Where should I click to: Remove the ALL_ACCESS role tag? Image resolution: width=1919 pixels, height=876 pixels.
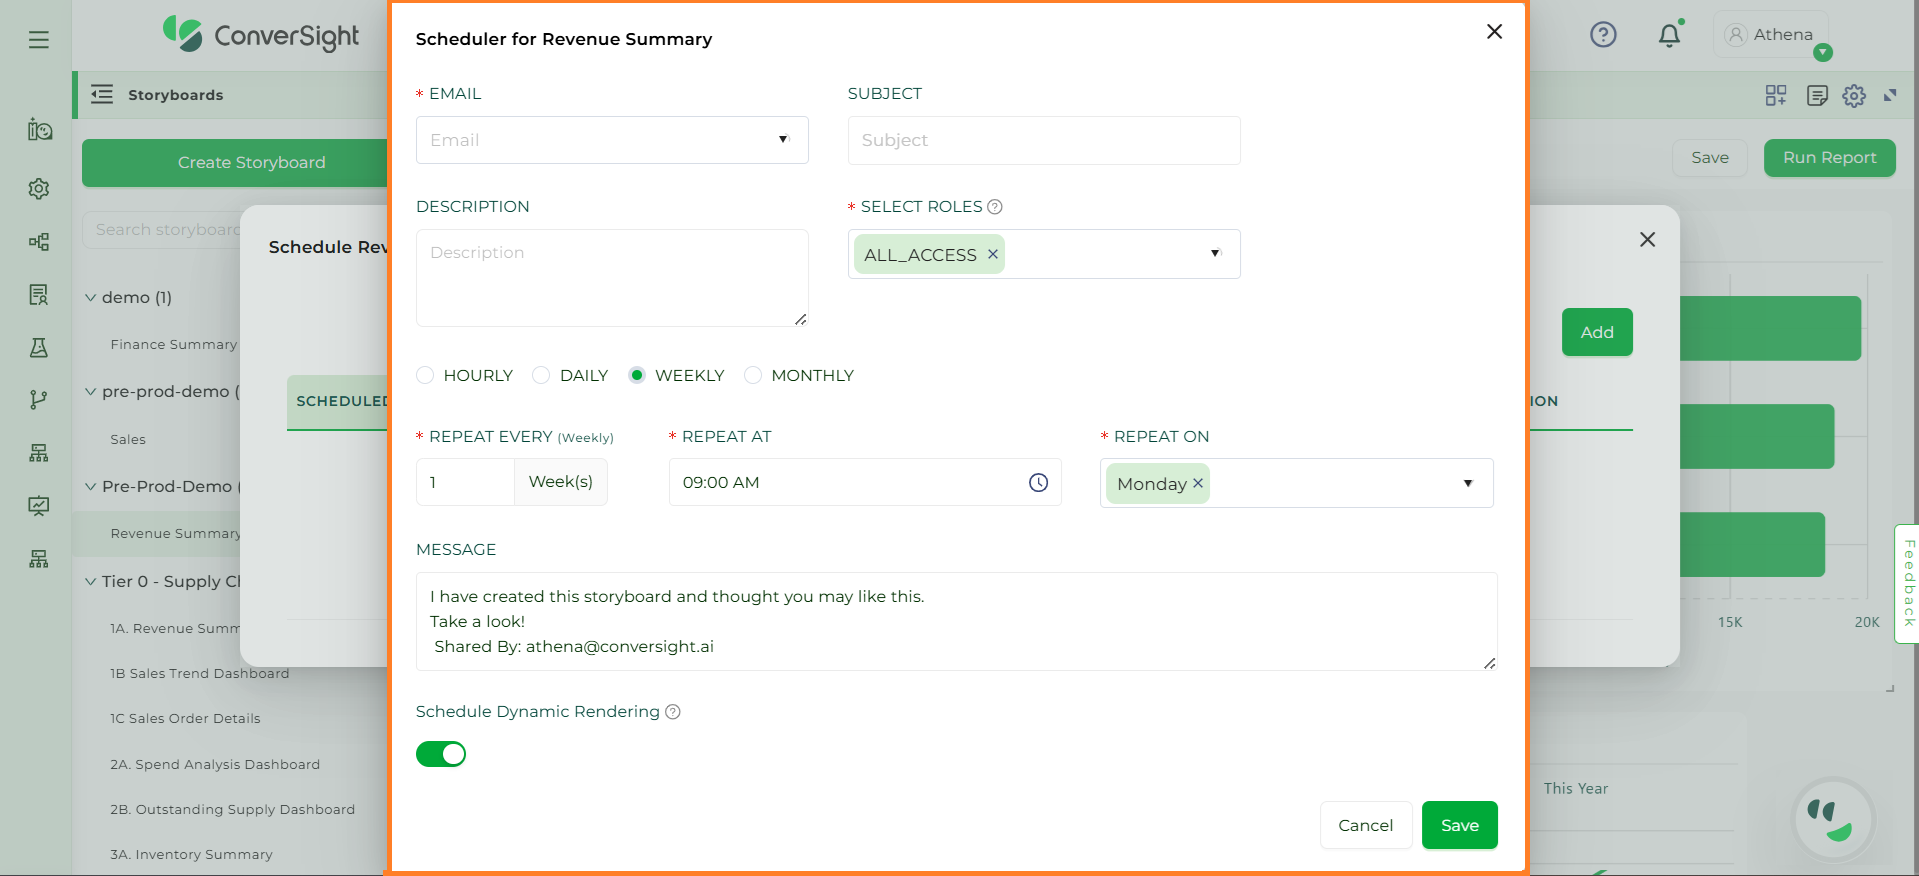tap(993, 254)
